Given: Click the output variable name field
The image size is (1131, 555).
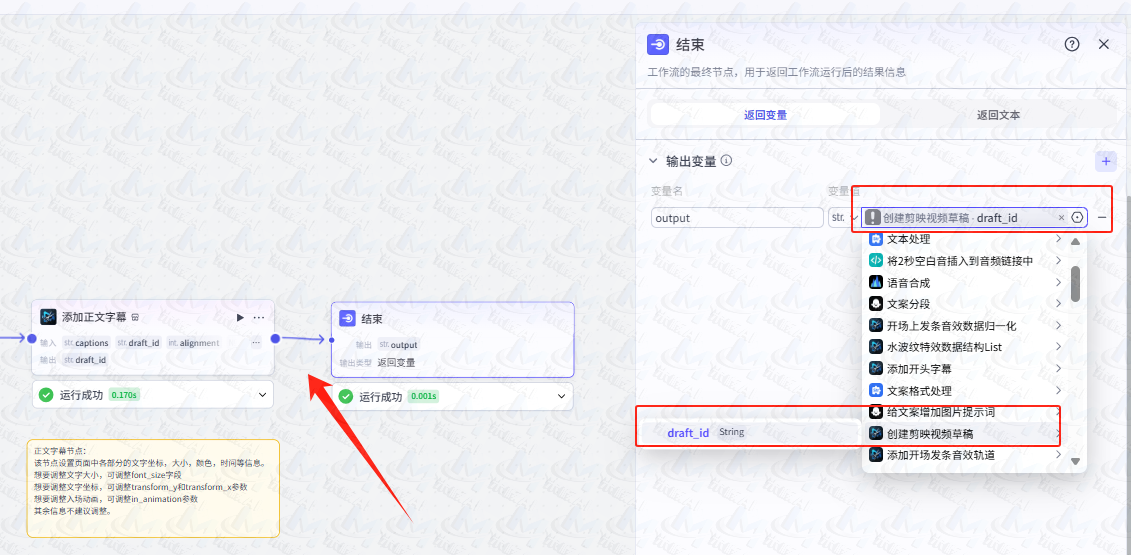Looking at the screenshot, I should pos(737,217).
